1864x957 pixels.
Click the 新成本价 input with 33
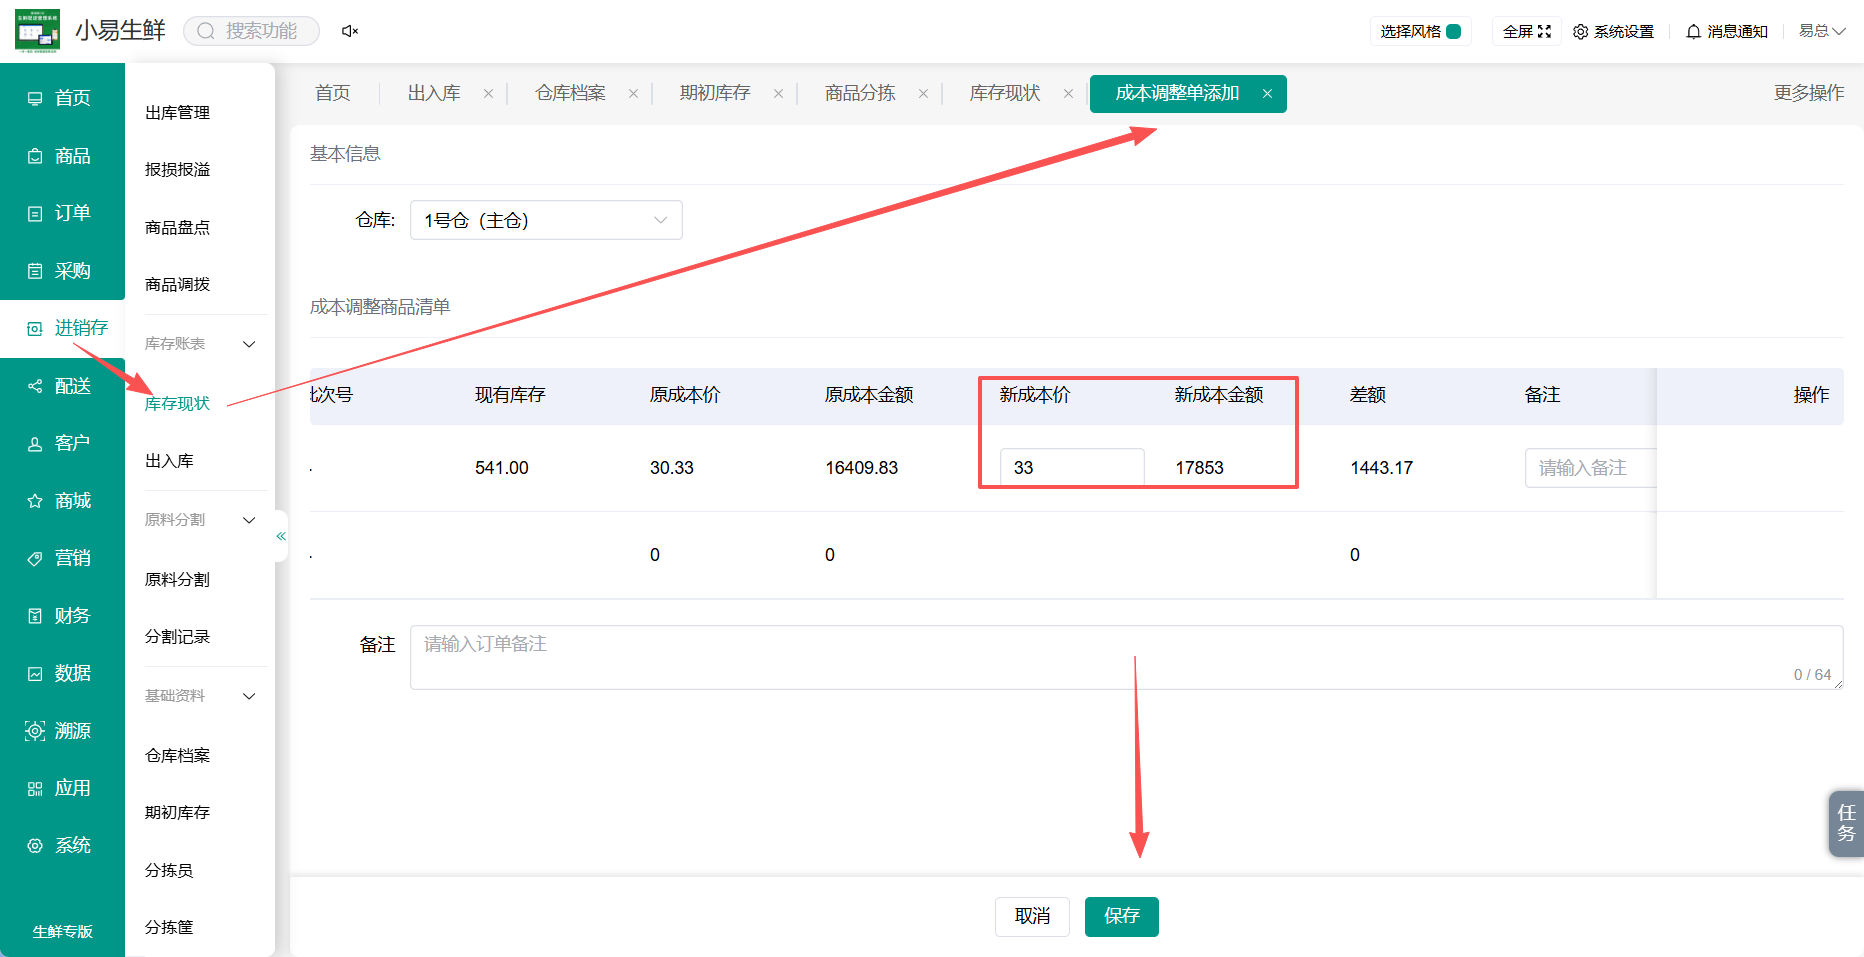coord(1072,467)
